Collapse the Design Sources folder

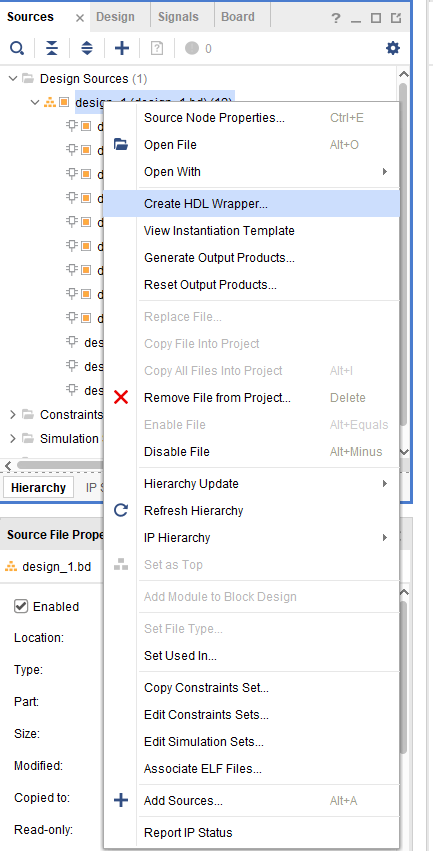point(13,79)
